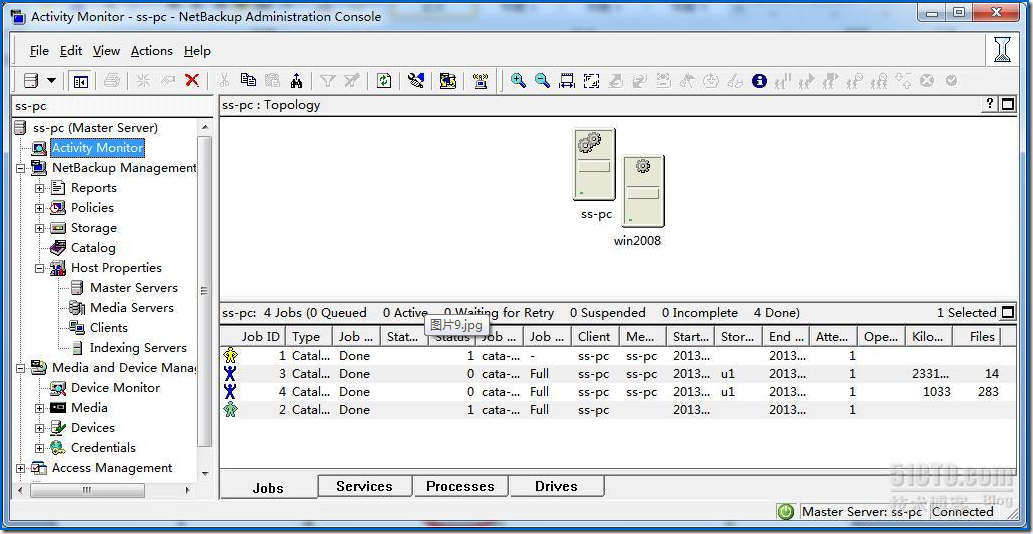Screen dimensions: 1033x534
Task: Expand the Access Management tree node
Action: tap(20, 469)
